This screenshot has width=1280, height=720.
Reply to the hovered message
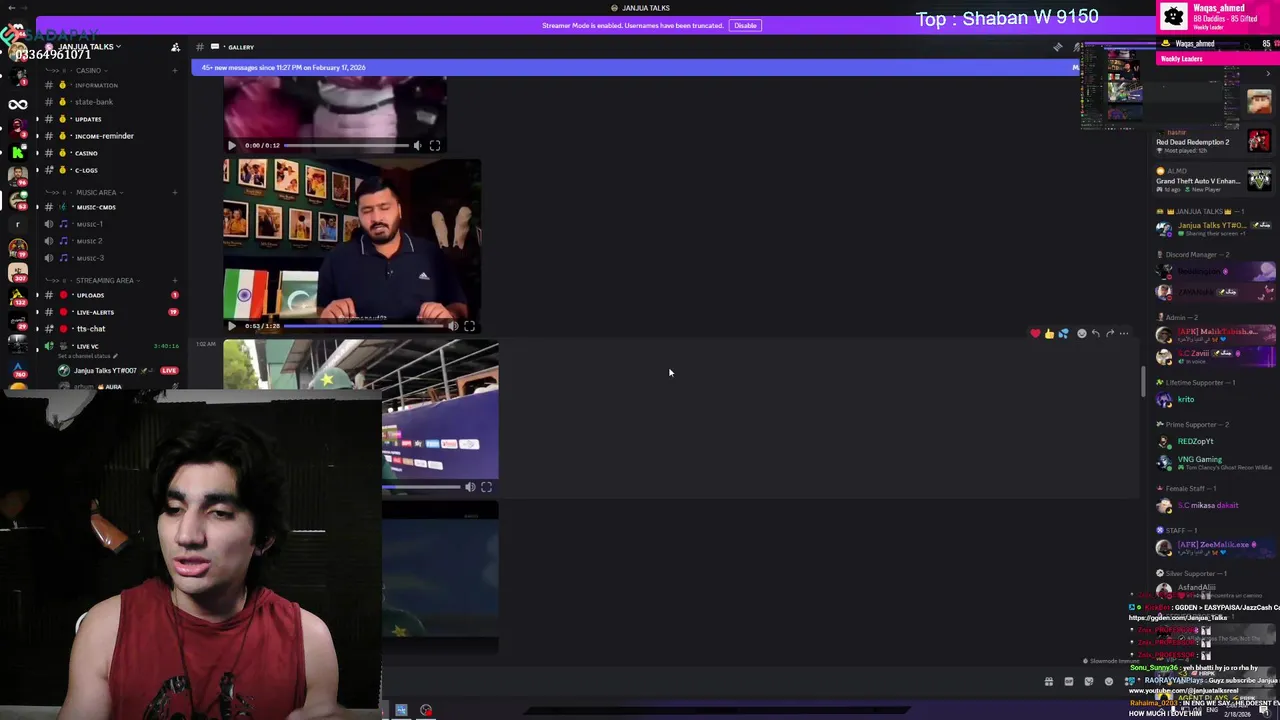pyautogui.click(x=1096, y=333)
